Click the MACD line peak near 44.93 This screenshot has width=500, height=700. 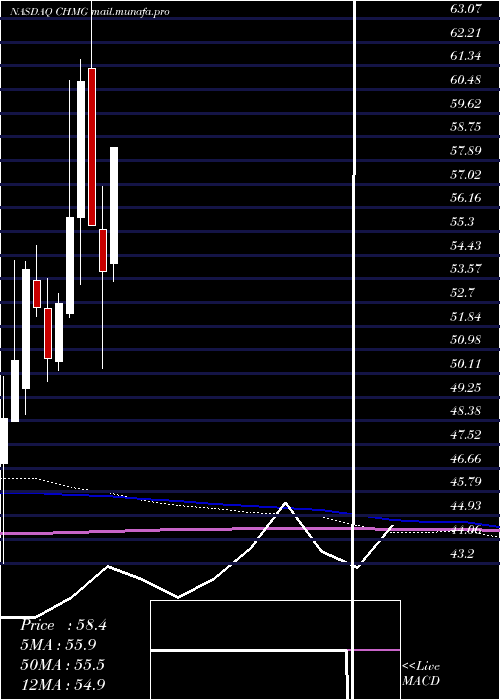[285, 504]
